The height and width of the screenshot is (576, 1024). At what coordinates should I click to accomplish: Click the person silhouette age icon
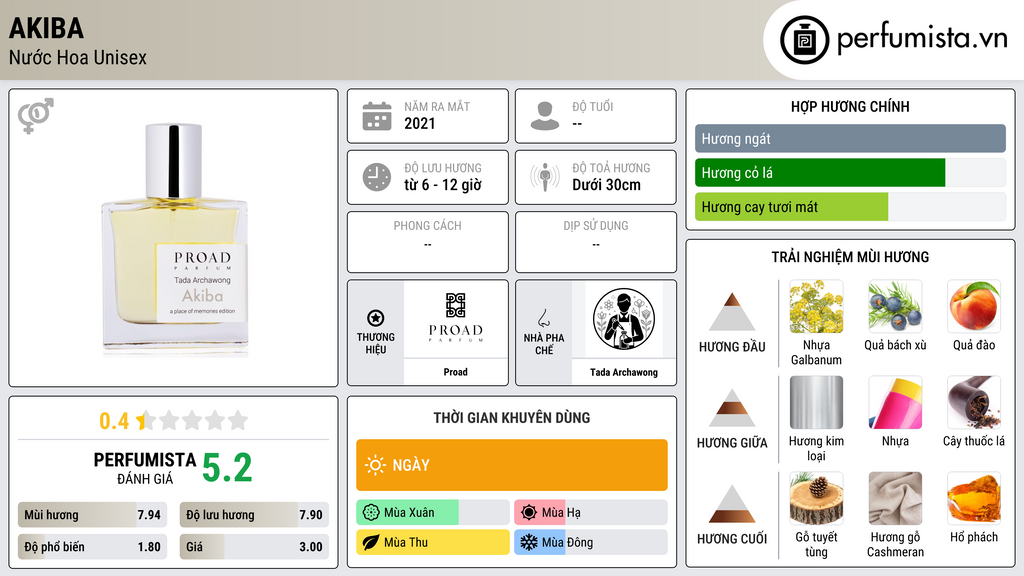pos(545,116)
